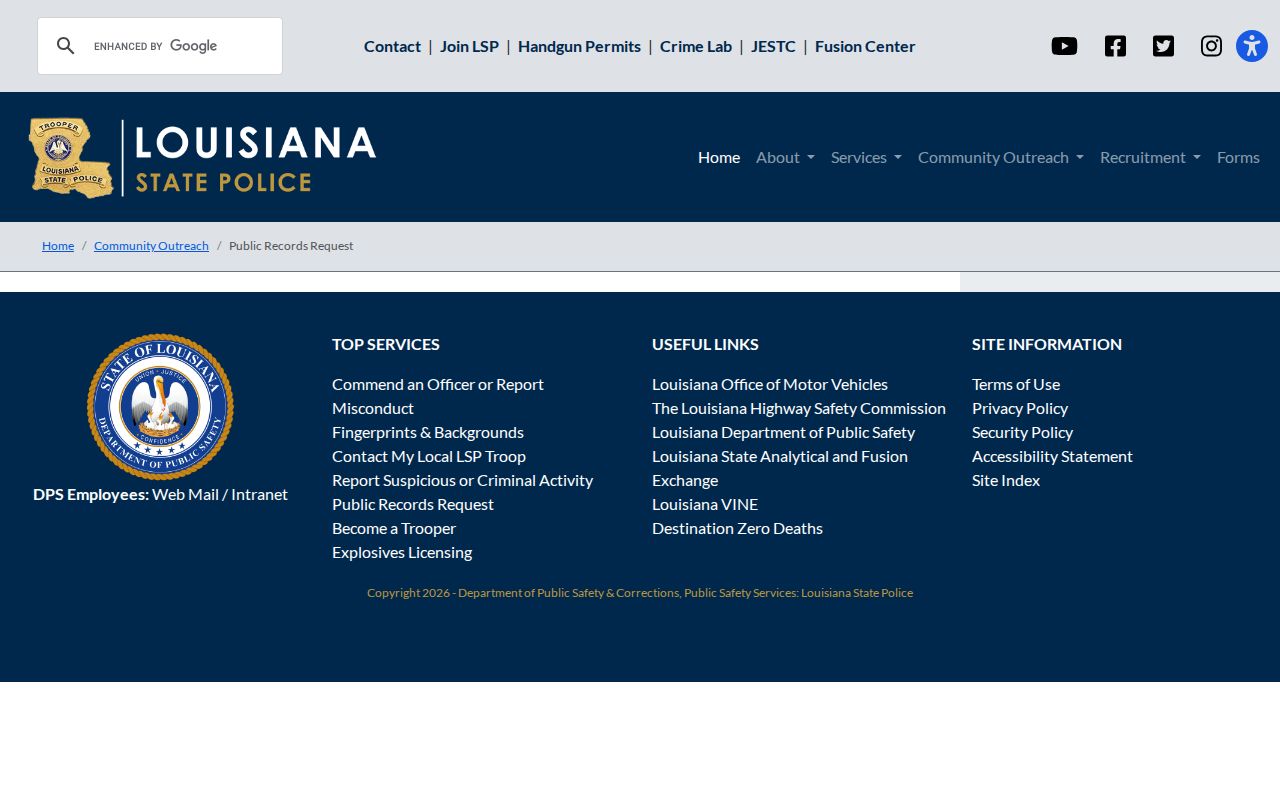Open the accessibility options widget

pyautogui.click(x=1252, y=46)
